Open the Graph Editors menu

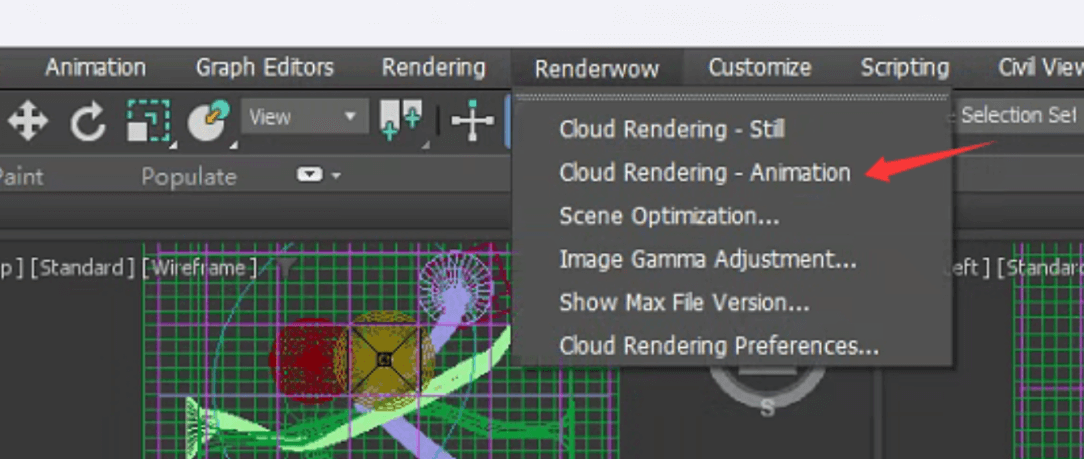(265, 68)
